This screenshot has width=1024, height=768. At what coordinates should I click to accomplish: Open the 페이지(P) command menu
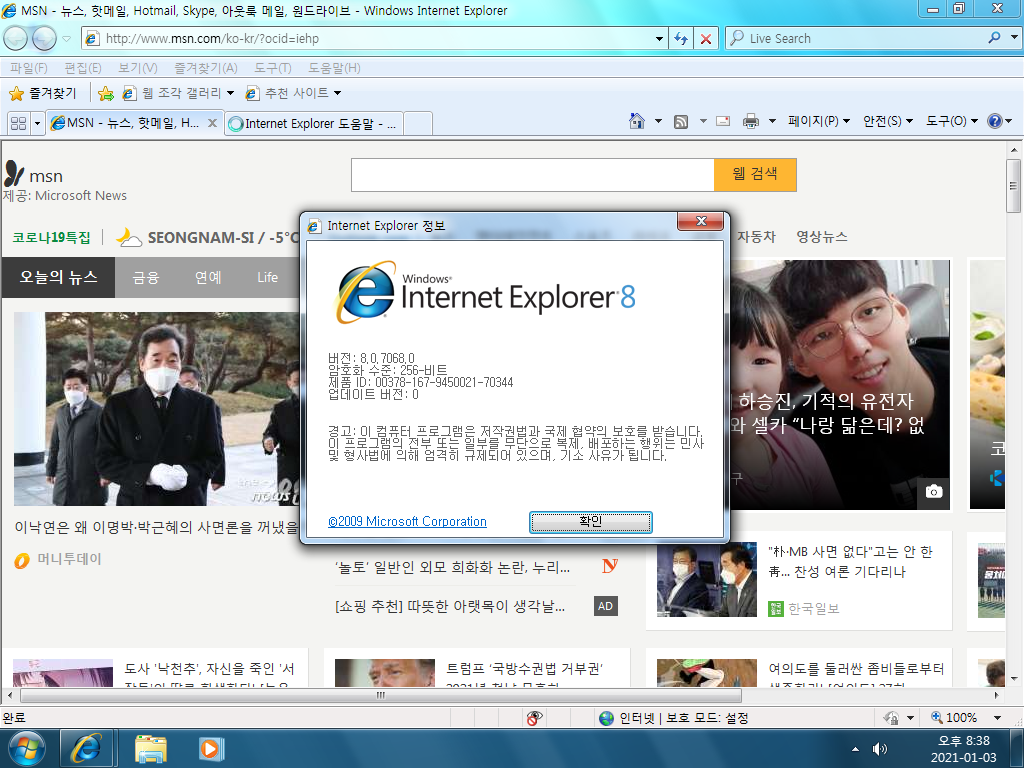(x=819, y=121)
